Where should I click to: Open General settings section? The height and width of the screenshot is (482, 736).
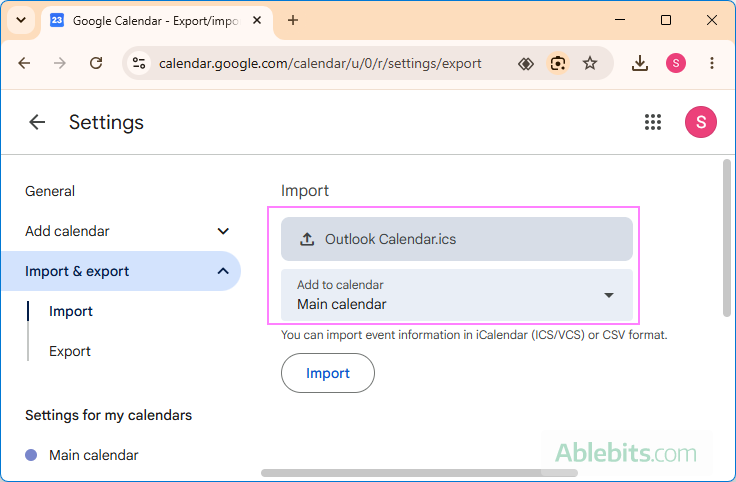coord(50,191)
